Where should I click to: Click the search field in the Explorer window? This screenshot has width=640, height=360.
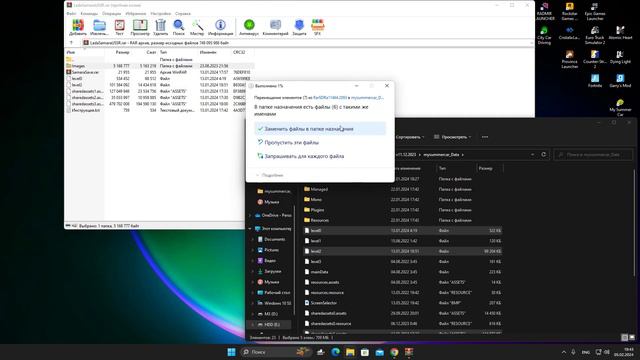(593, 155)
